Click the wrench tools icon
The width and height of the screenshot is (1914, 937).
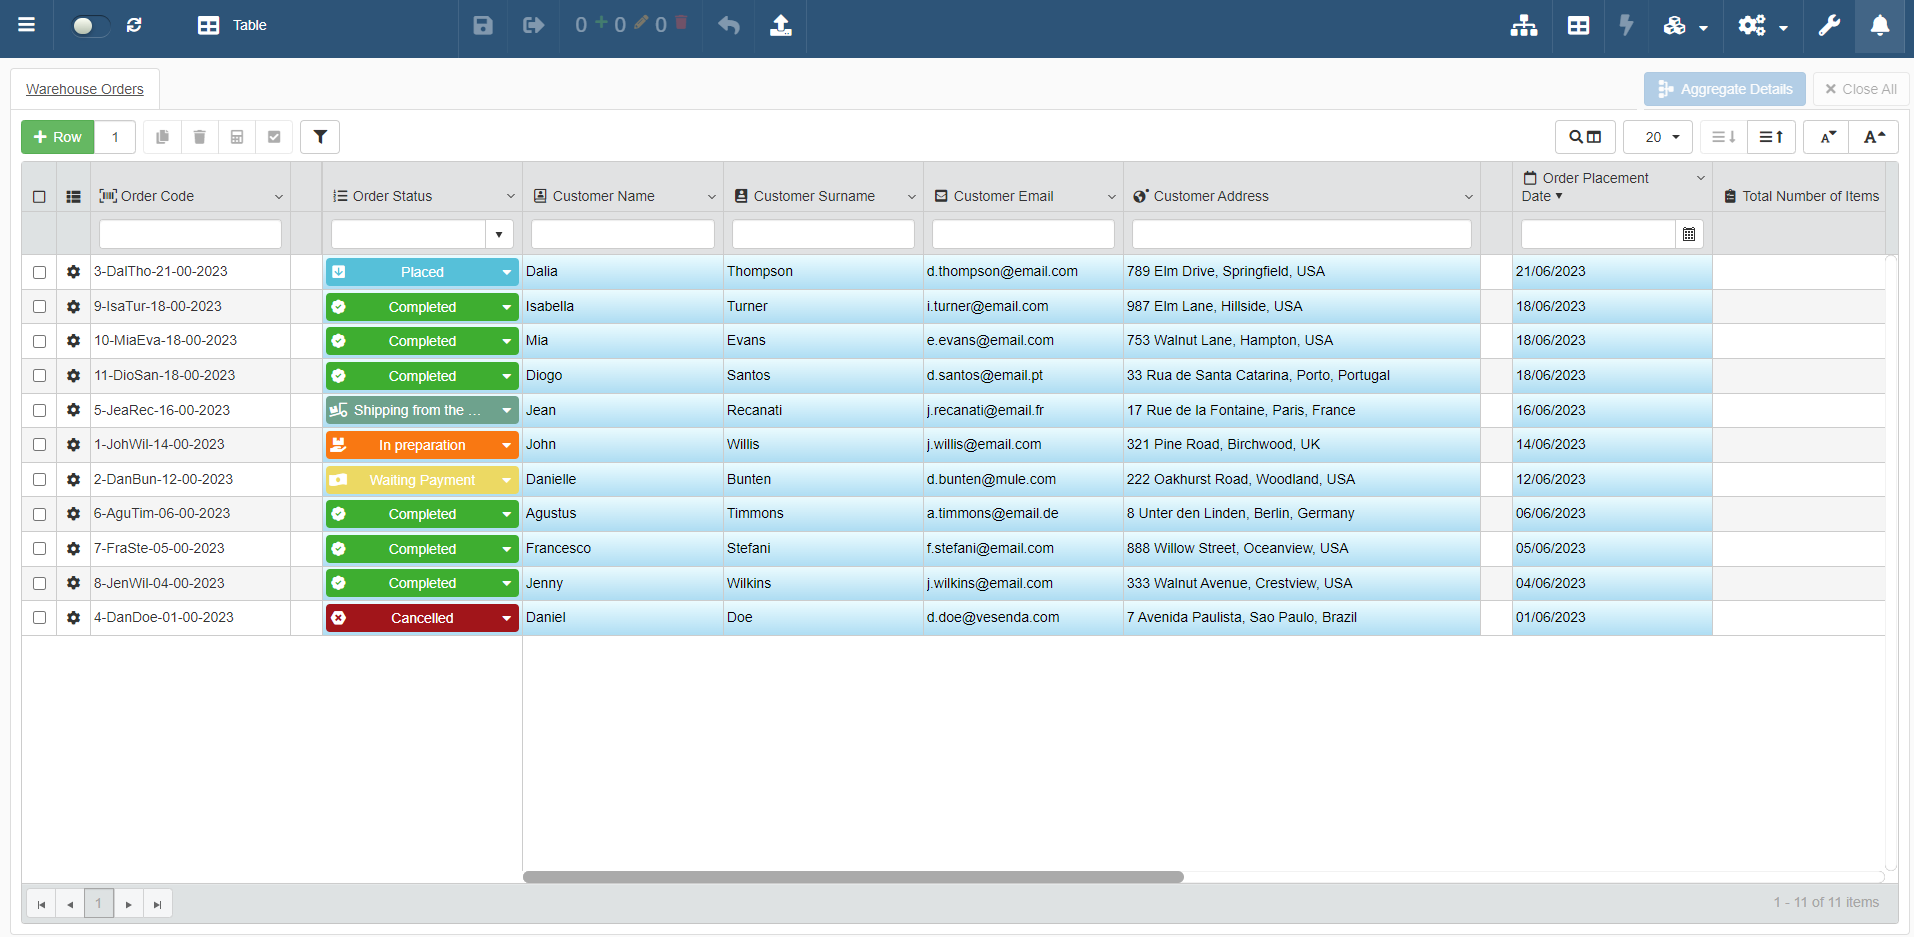coord(1829,25)
